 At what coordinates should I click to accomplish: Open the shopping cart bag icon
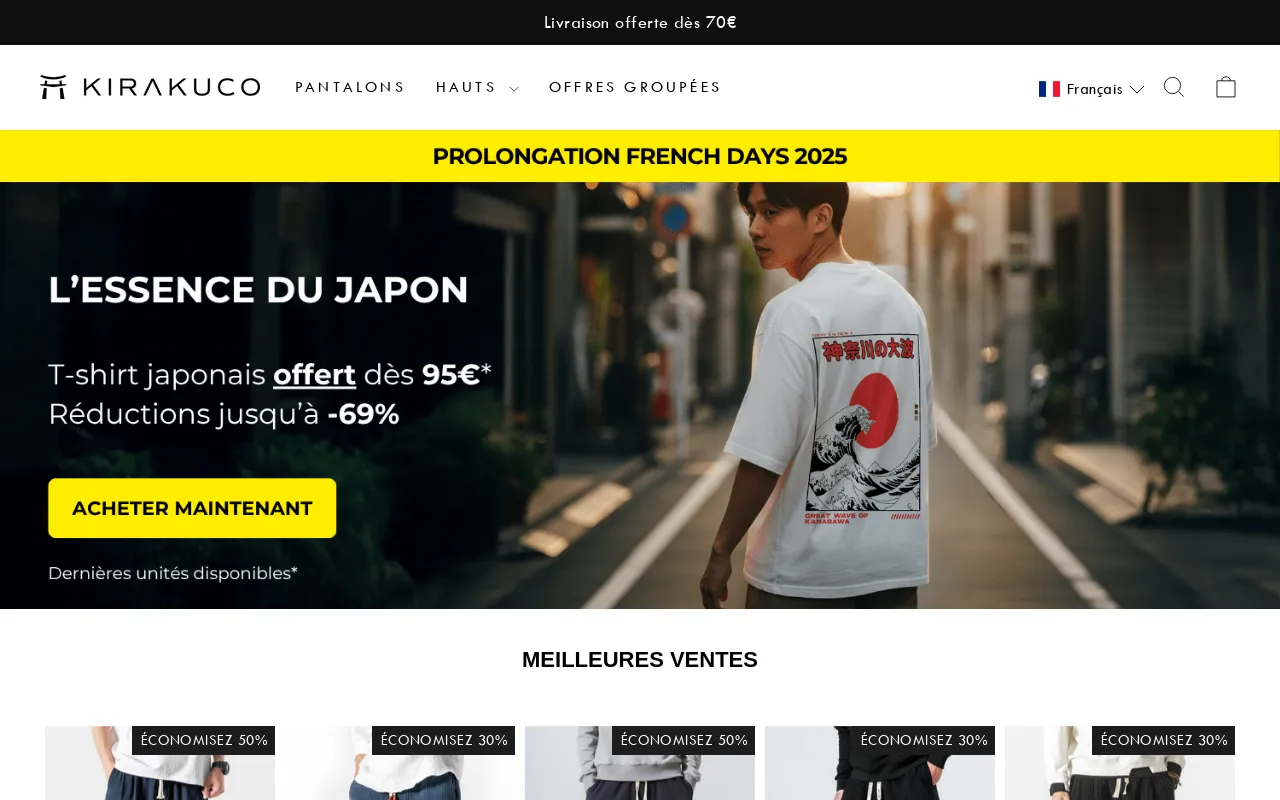tap(1226, 87)
